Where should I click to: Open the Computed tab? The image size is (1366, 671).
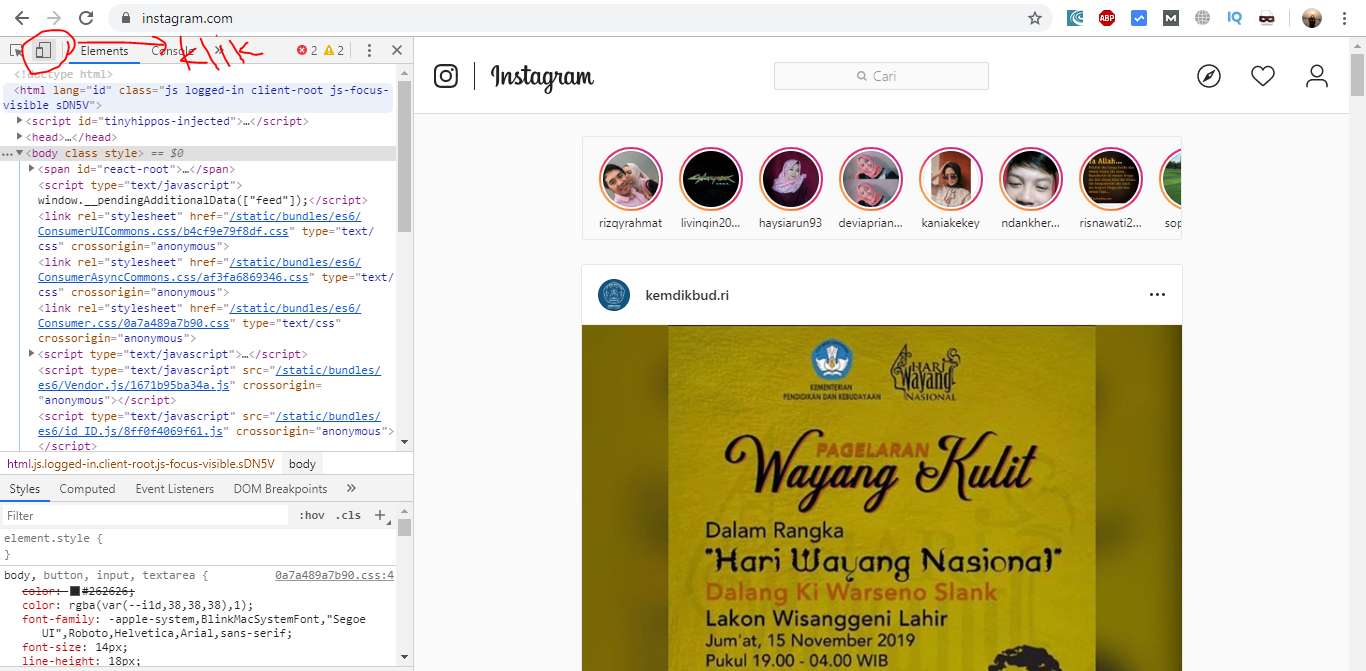pos(87,489)
